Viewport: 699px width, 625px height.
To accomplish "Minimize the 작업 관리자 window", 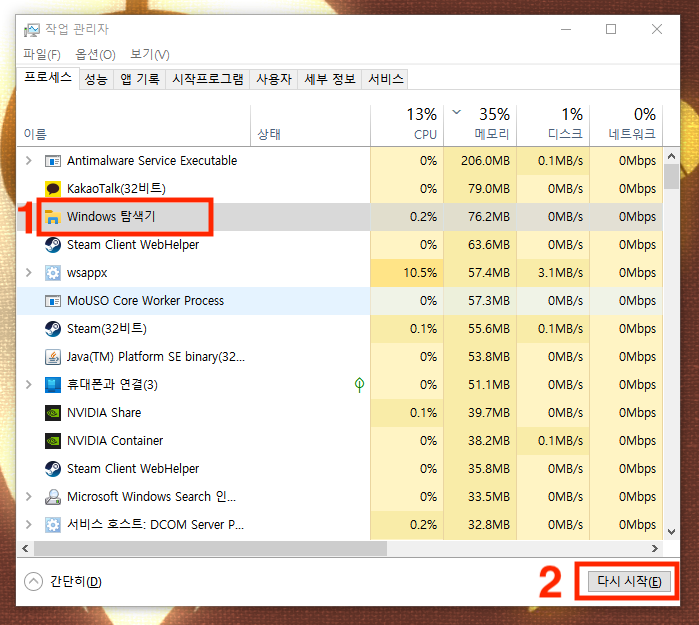I will (566, 30).
